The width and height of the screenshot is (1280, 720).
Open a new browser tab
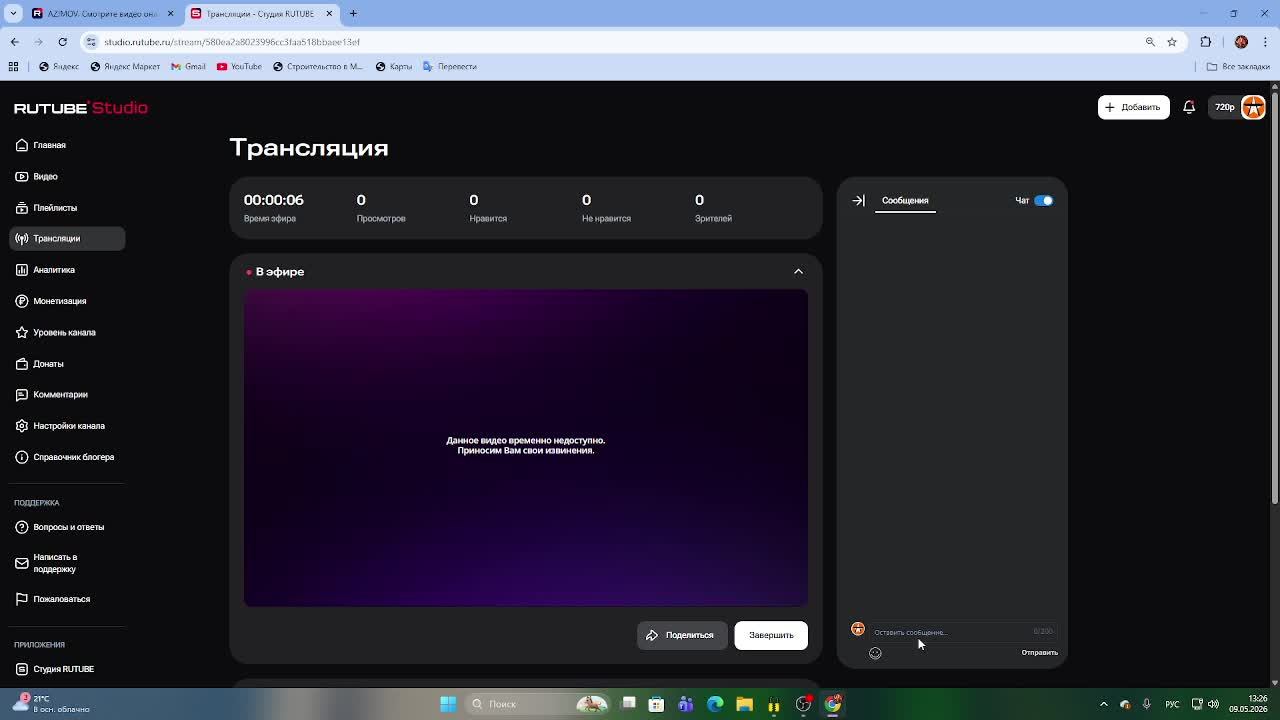point(353,13)
